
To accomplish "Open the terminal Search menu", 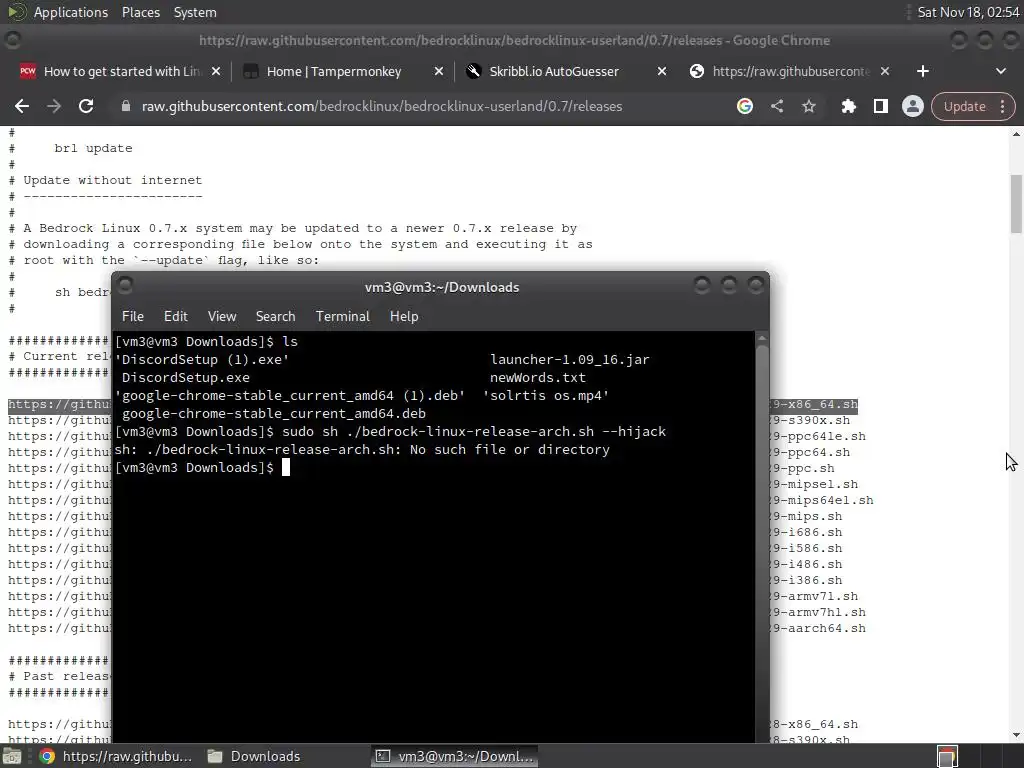I will 276,316.
